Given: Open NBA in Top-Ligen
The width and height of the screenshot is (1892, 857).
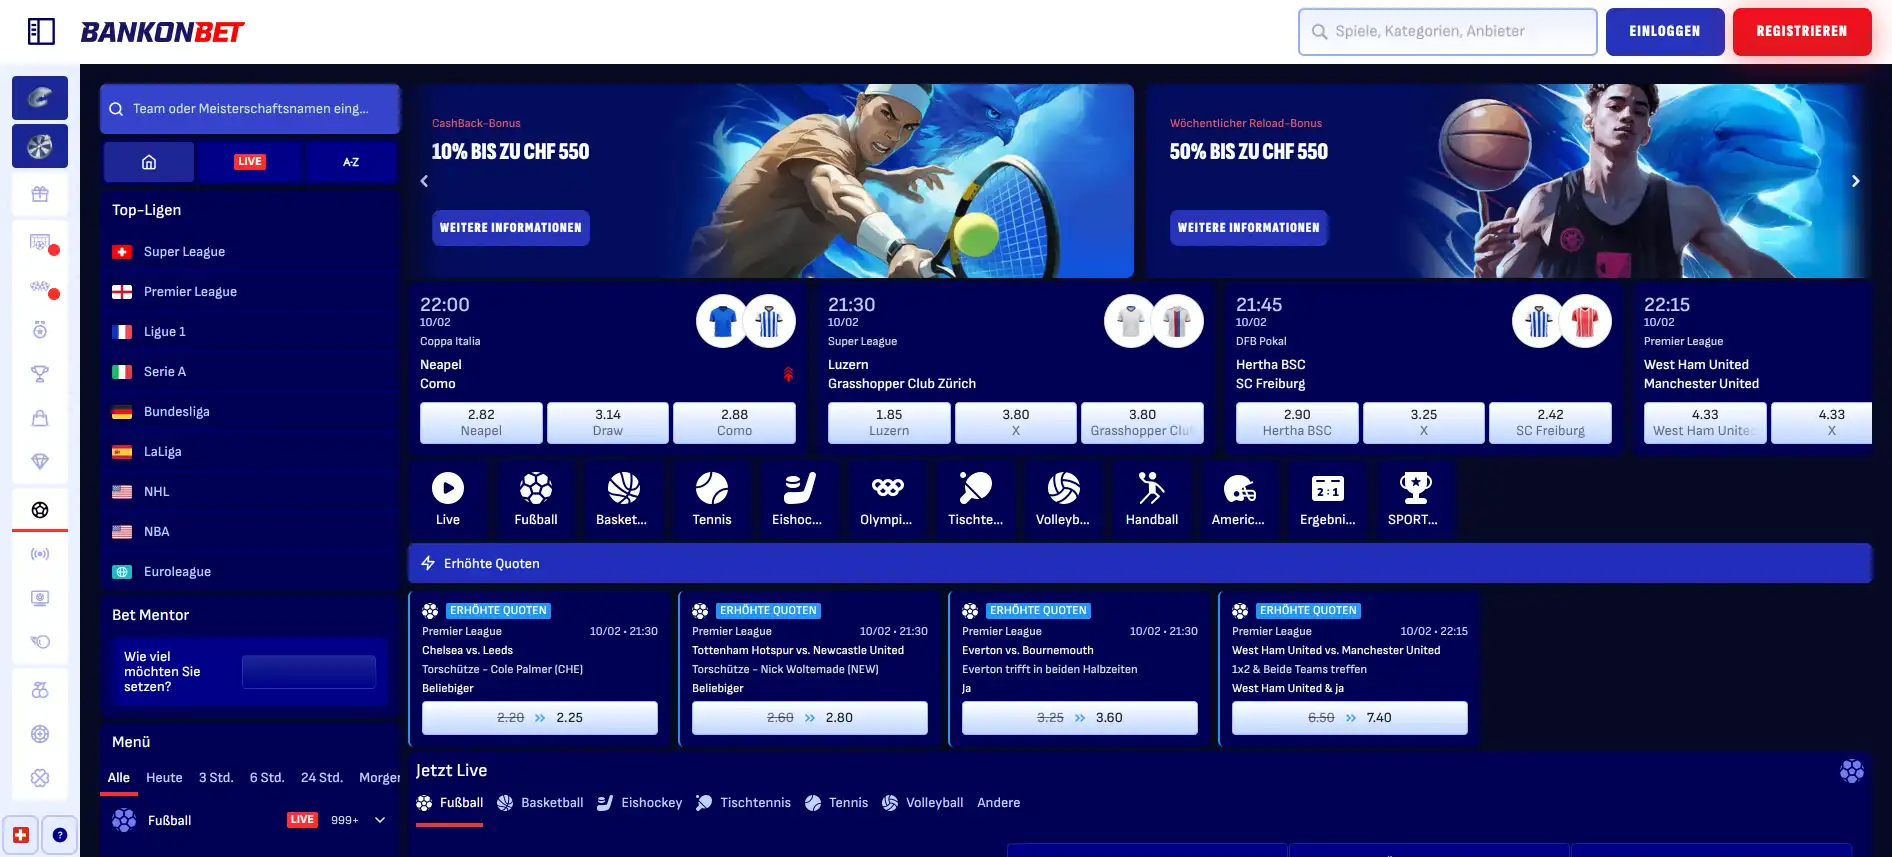Looking at the screenshot, I should pyautogui.click(x=250, y=532).
